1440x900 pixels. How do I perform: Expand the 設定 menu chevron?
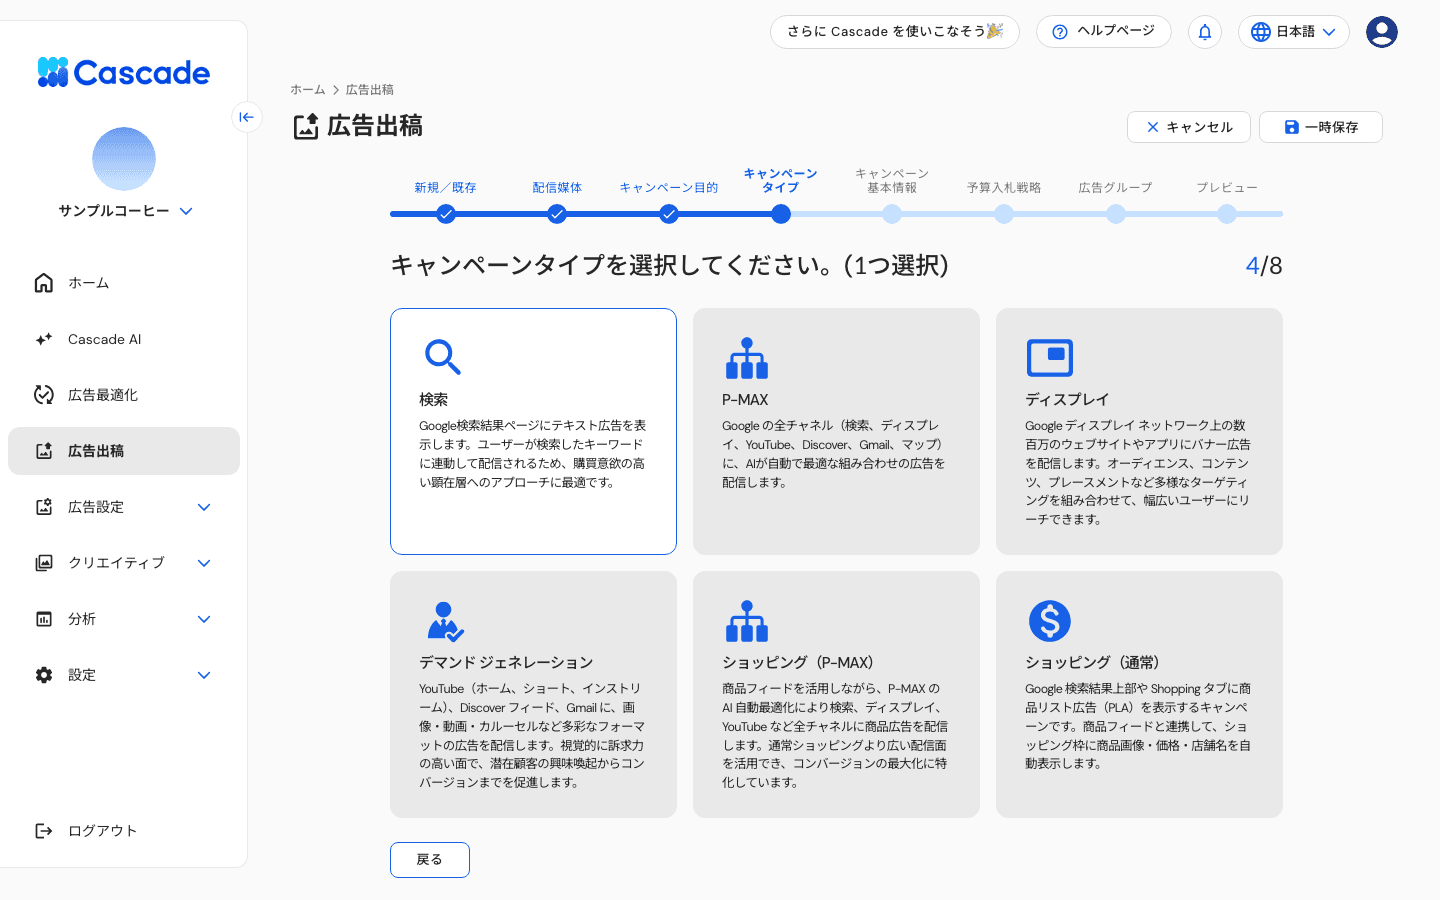pyautogui.click(x=204, y=675)
